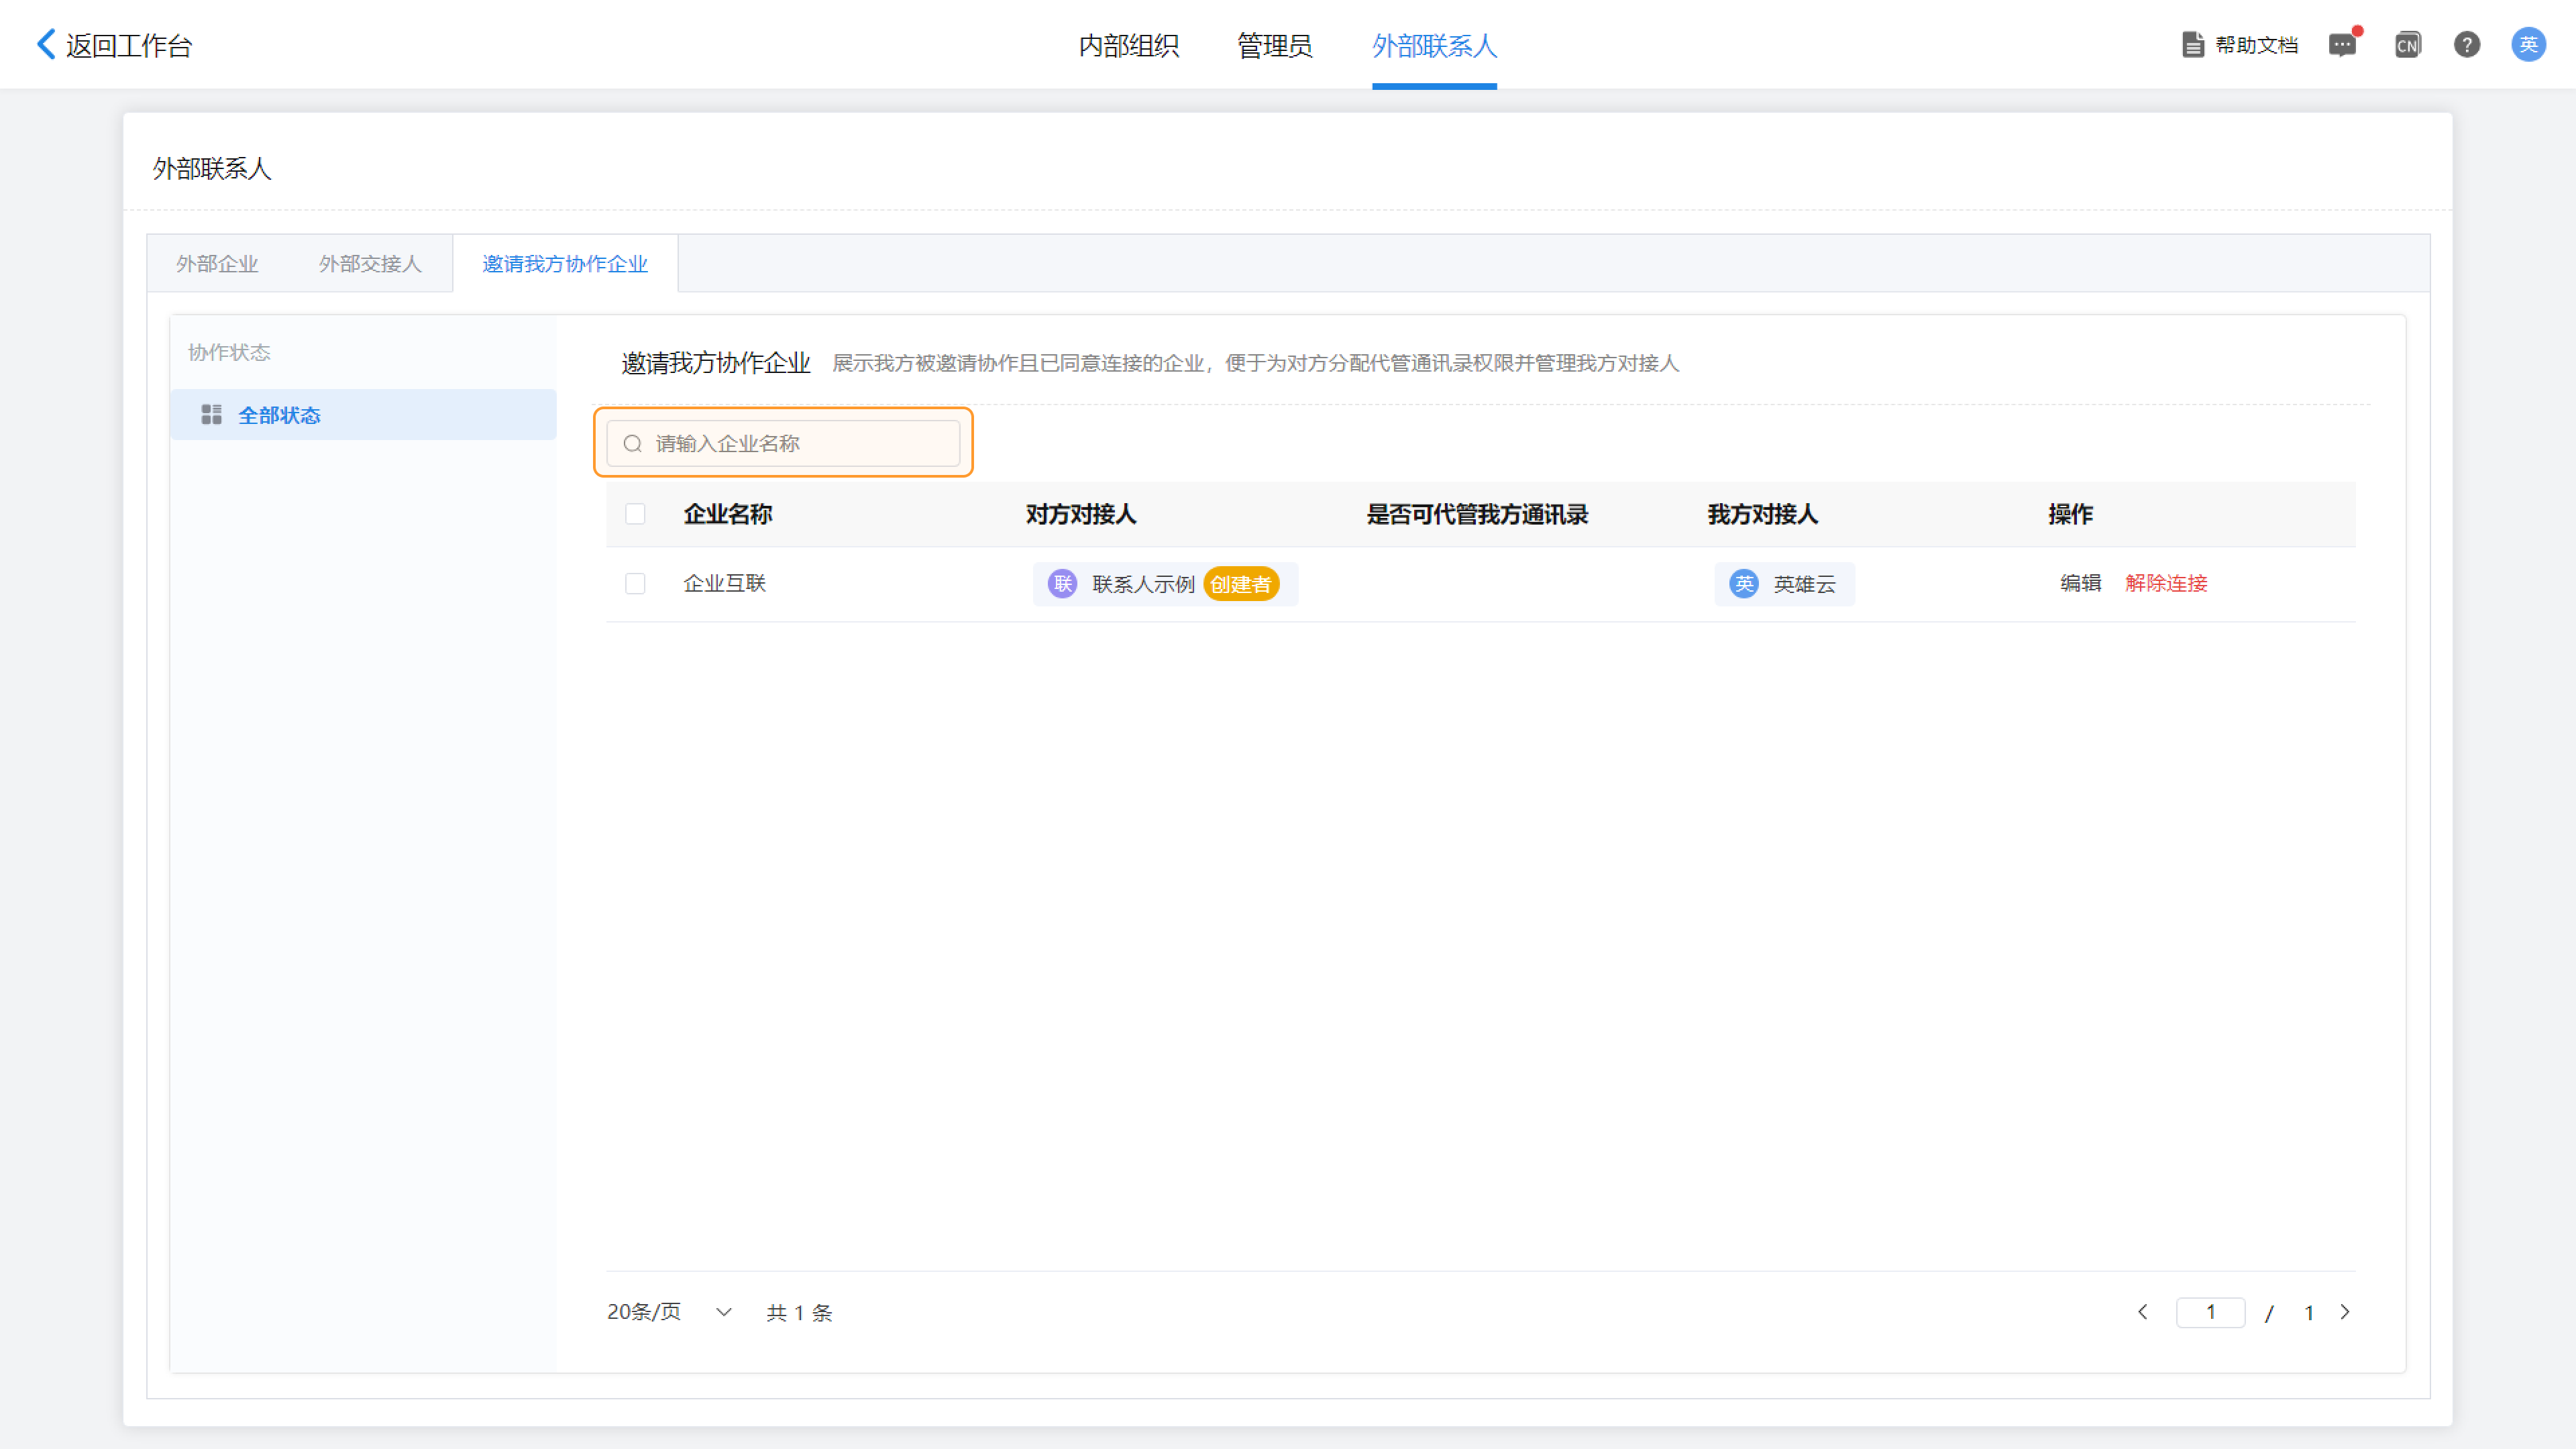2576x1449 pixels.
Task: Open the 外部企业 sub tab
Action: (x=217, y=264)
